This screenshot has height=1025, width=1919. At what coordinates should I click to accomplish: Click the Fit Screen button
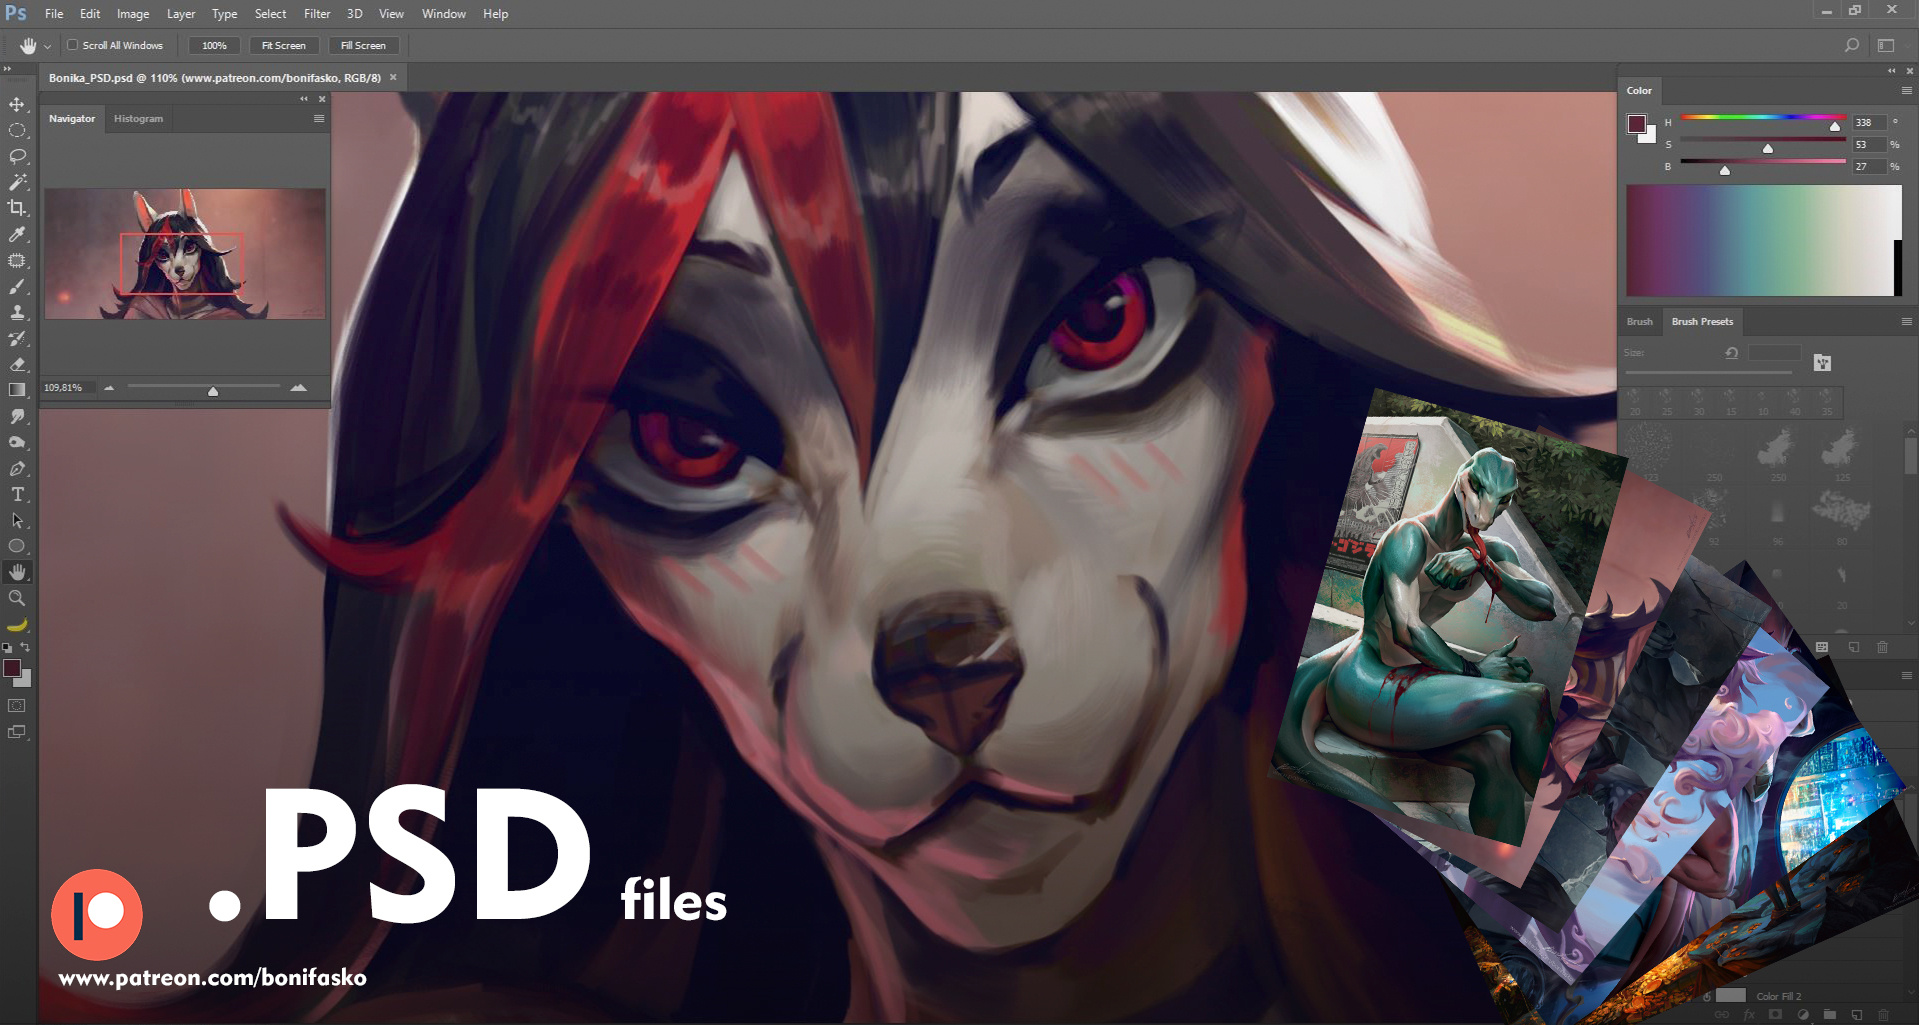pos(284,46)
